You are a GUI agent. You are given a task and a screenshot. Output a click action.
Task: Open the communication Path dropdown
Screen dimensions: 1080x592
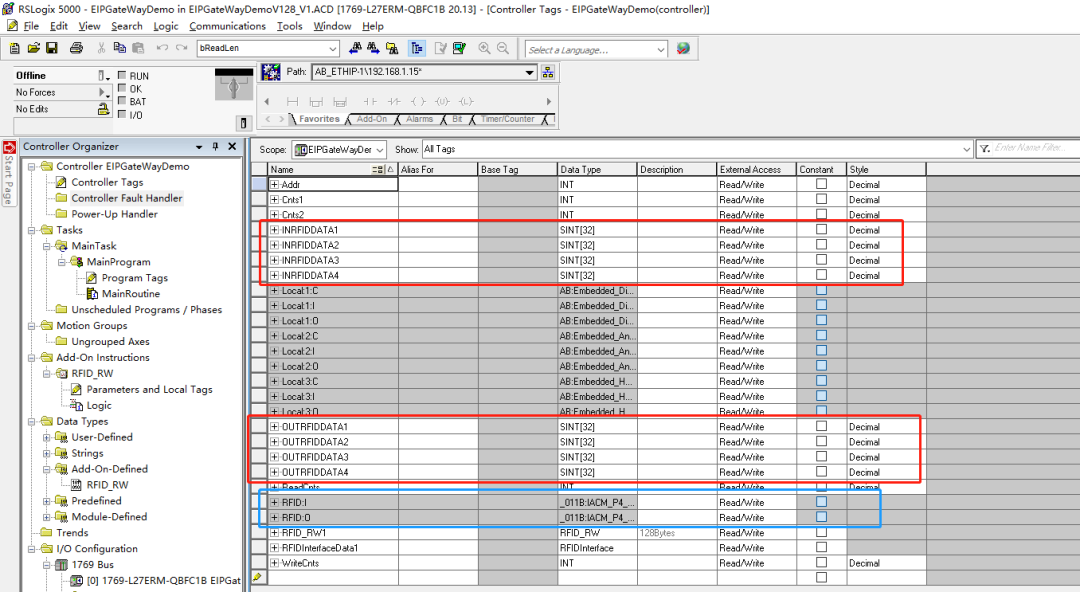tap(530, 72)
